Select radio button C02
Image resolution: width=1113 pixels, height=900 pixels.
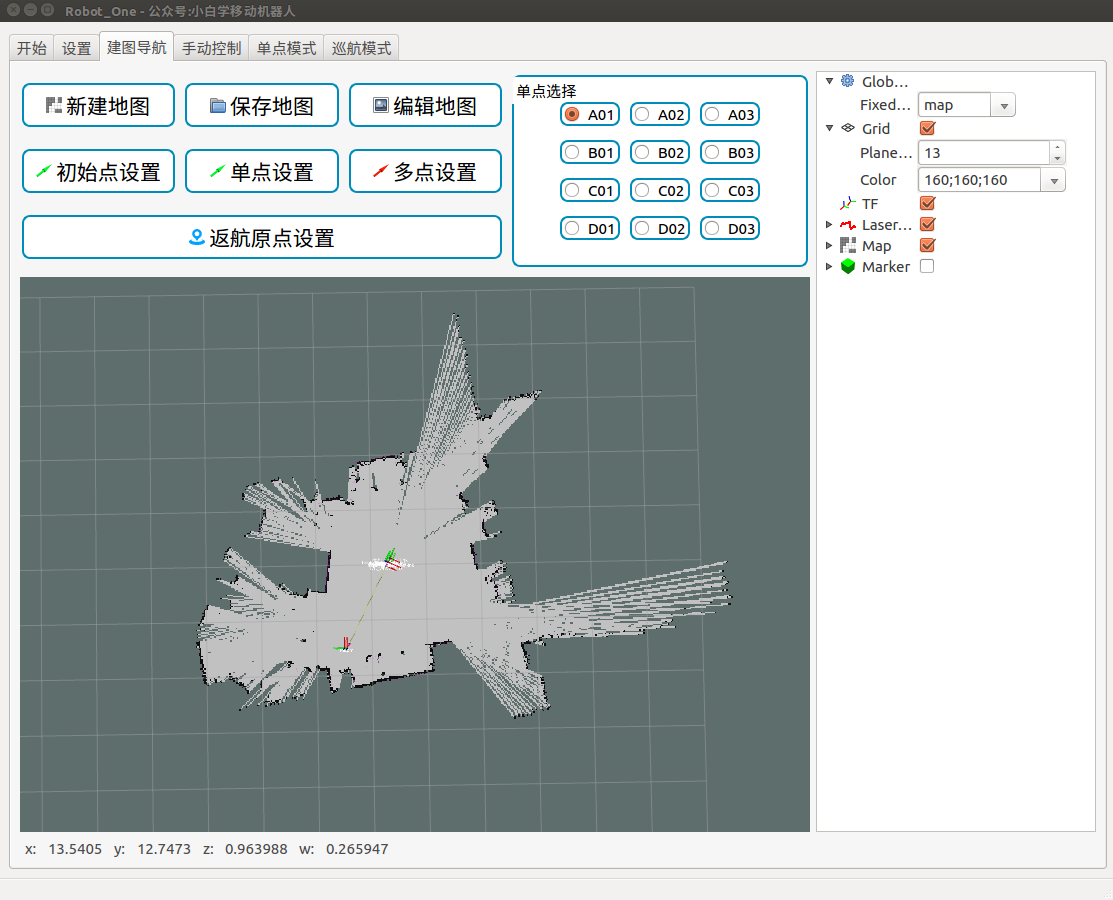pos(642,190)
